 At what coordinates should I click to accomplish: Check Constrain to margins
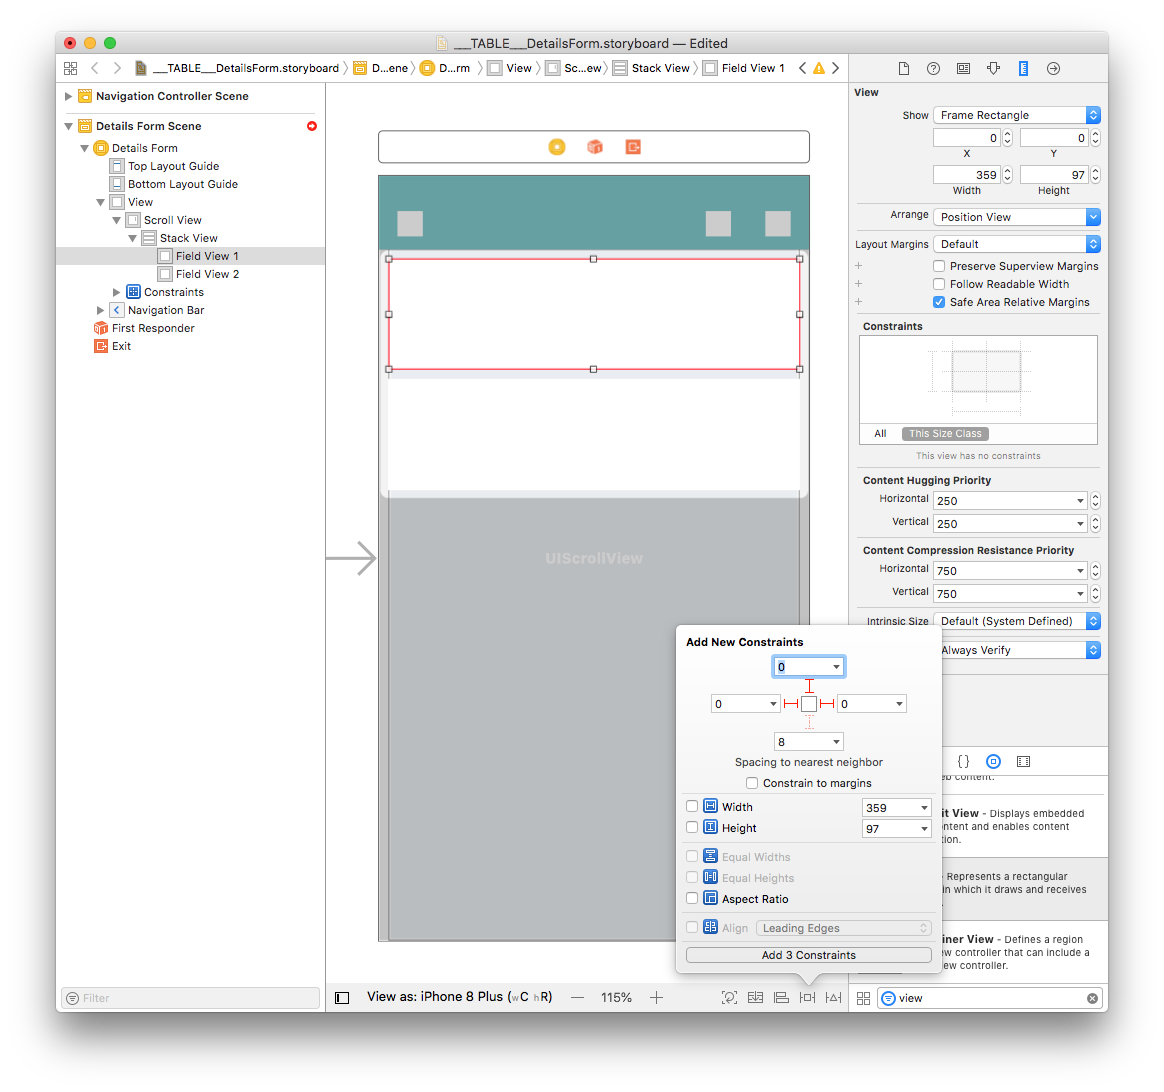(x=752, y=782)
